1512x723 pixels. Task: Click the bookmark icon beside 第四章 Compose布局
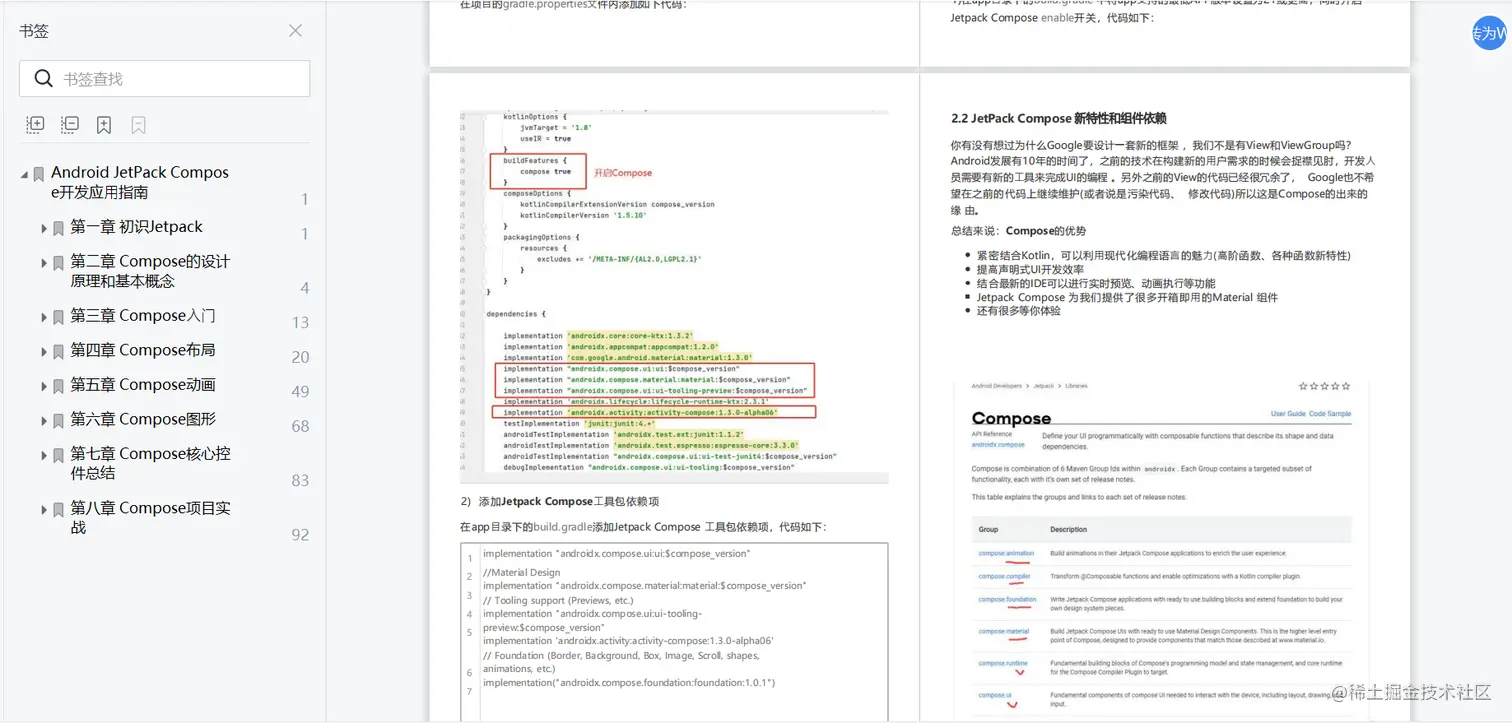tap(58, 352)
